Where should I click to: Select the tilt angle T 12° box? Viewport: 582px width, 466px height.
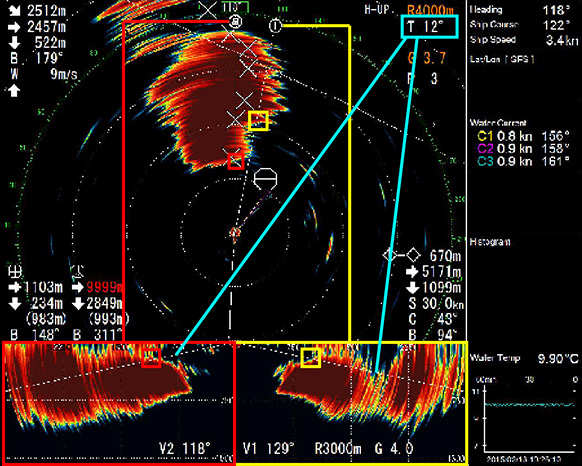pos(429,27)
